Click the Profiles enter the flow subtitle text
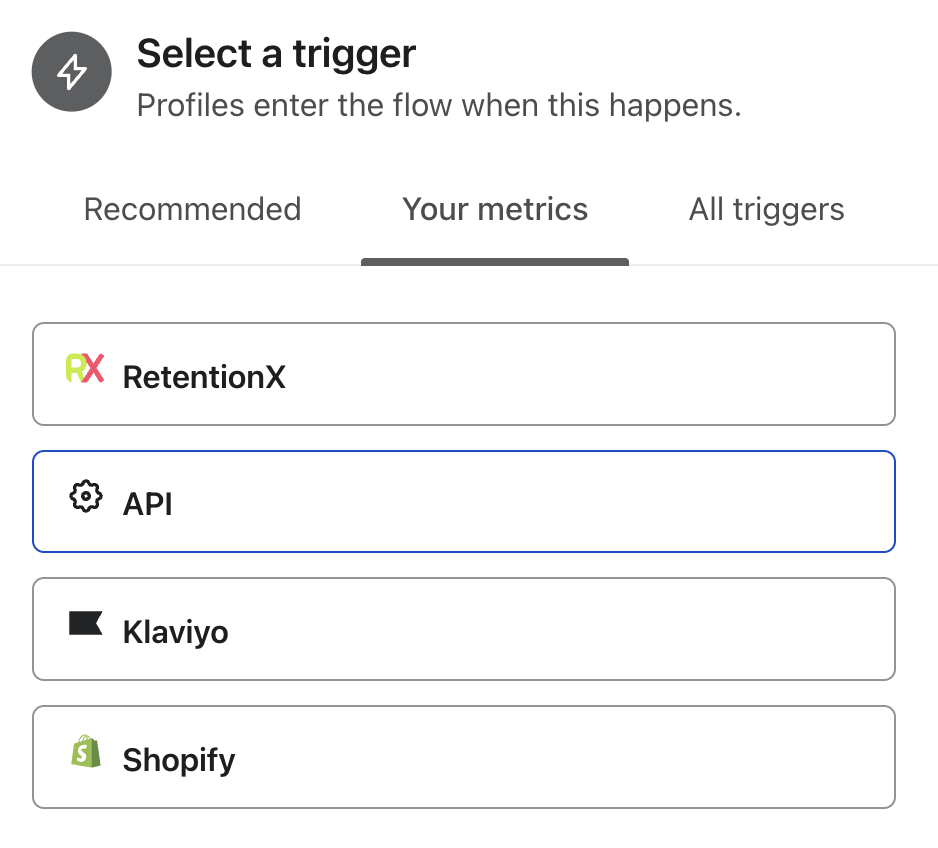The image size is (938, 848). pyautogui.click(x=438, y=105)
